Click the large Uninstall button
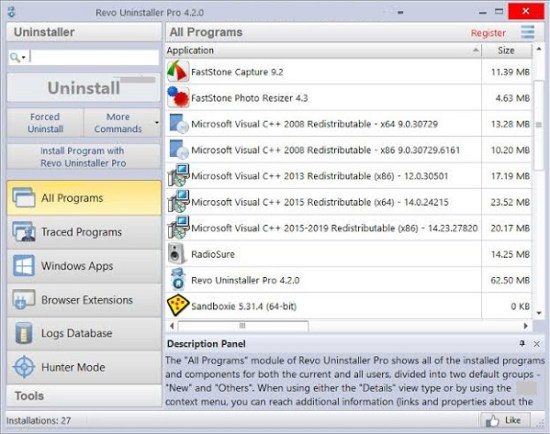Screen dimensions: 550x434 [x=84, y=88]
